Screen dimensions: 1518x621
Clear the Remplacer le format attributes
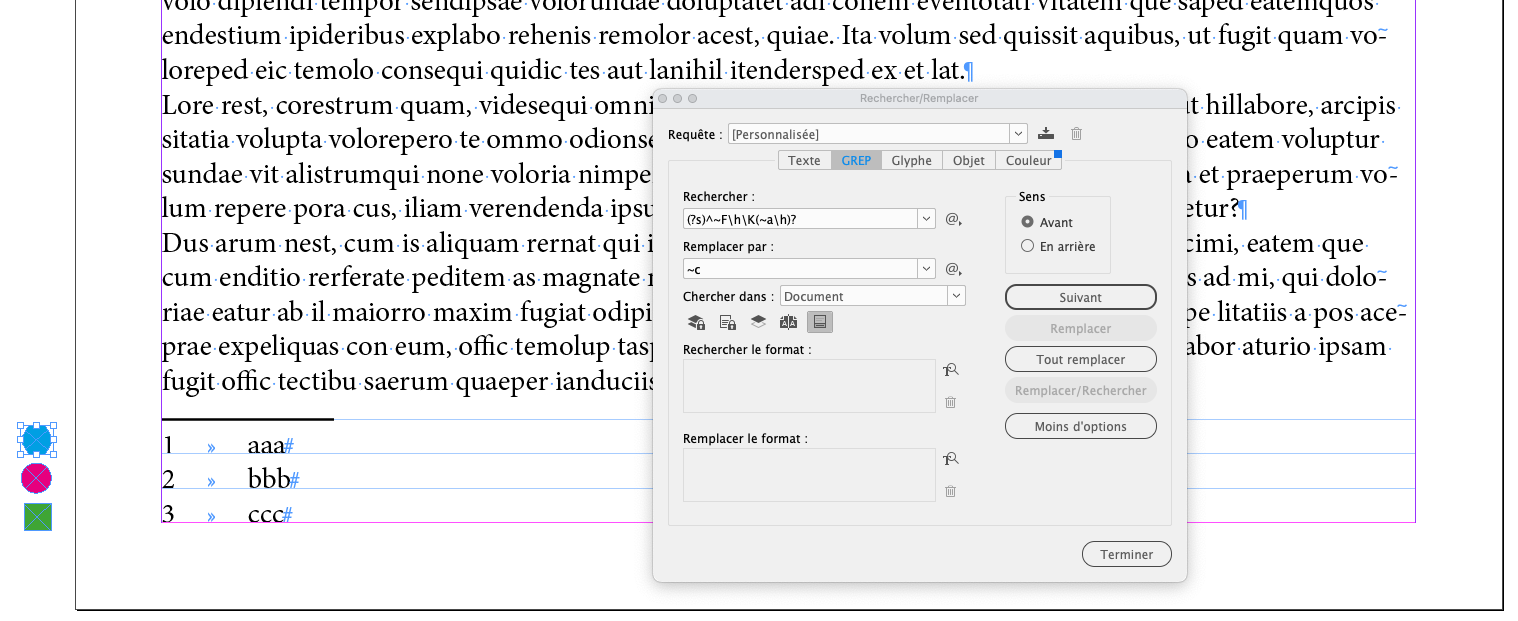click(949, 491)
